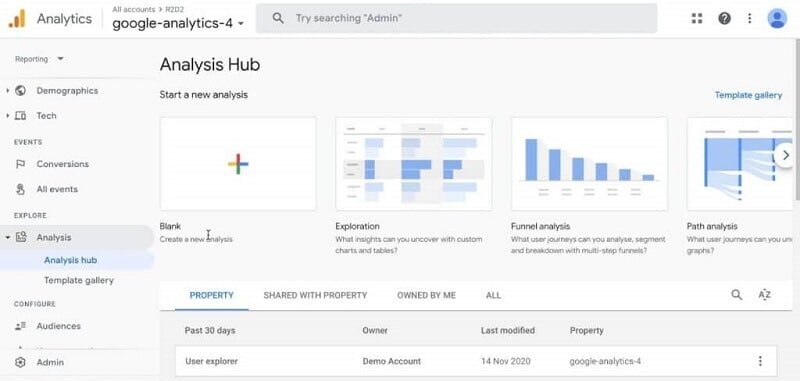
Task: Click the Analysis icon in sidebar
Action: (x=21, y=237)
